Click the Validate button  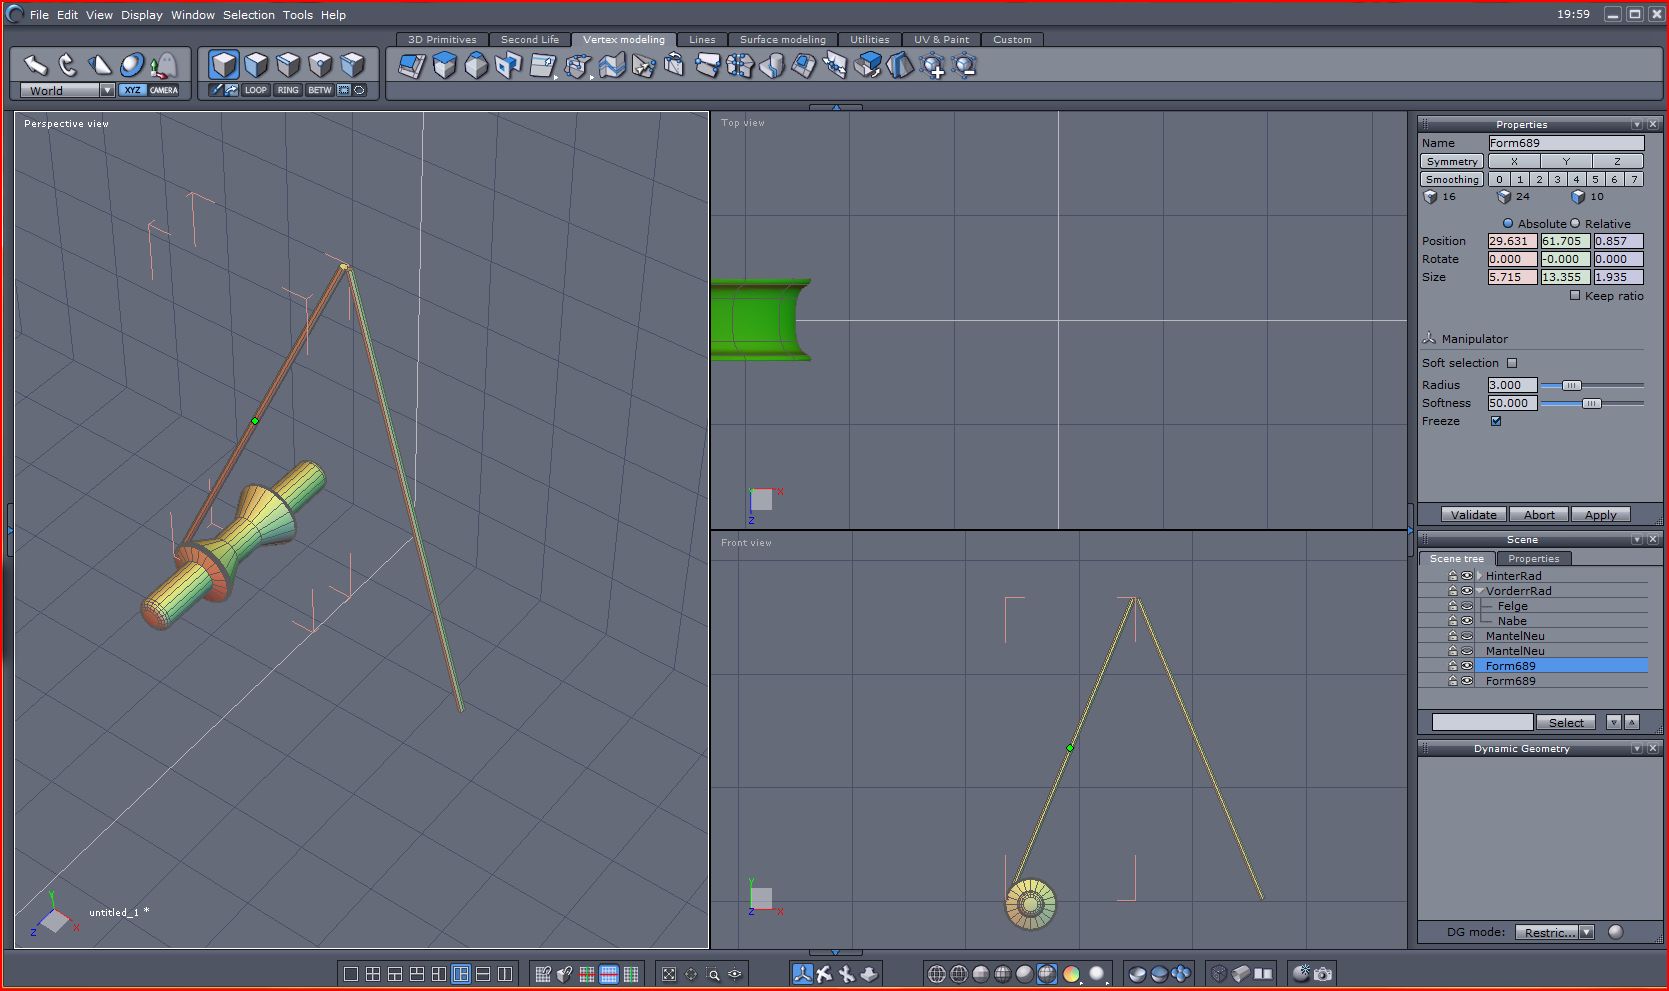click(x=1473, y=515)
